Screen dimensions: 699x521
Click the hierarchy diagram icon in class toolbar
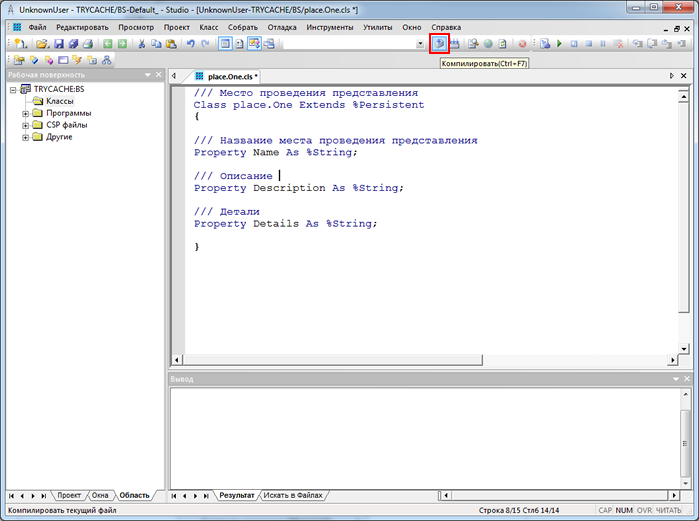click(x=107, y=60)
